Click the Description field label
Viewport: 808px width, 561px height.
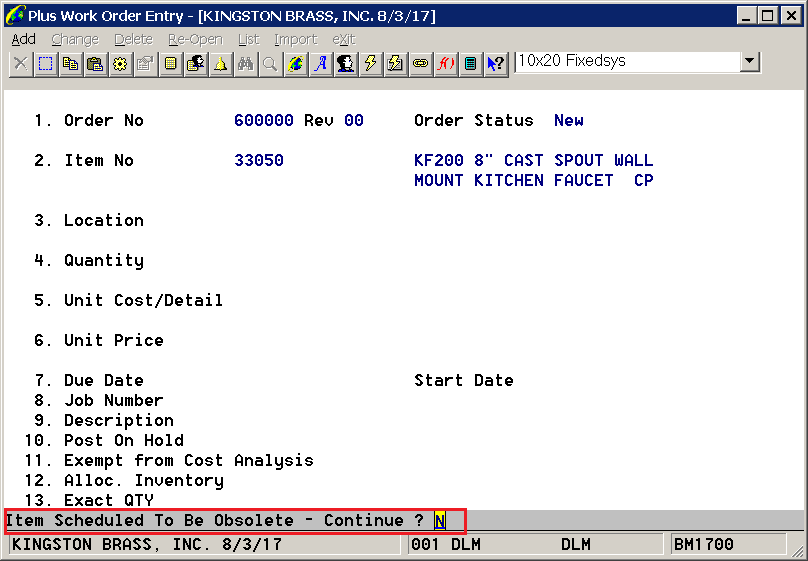click(119, 421)
